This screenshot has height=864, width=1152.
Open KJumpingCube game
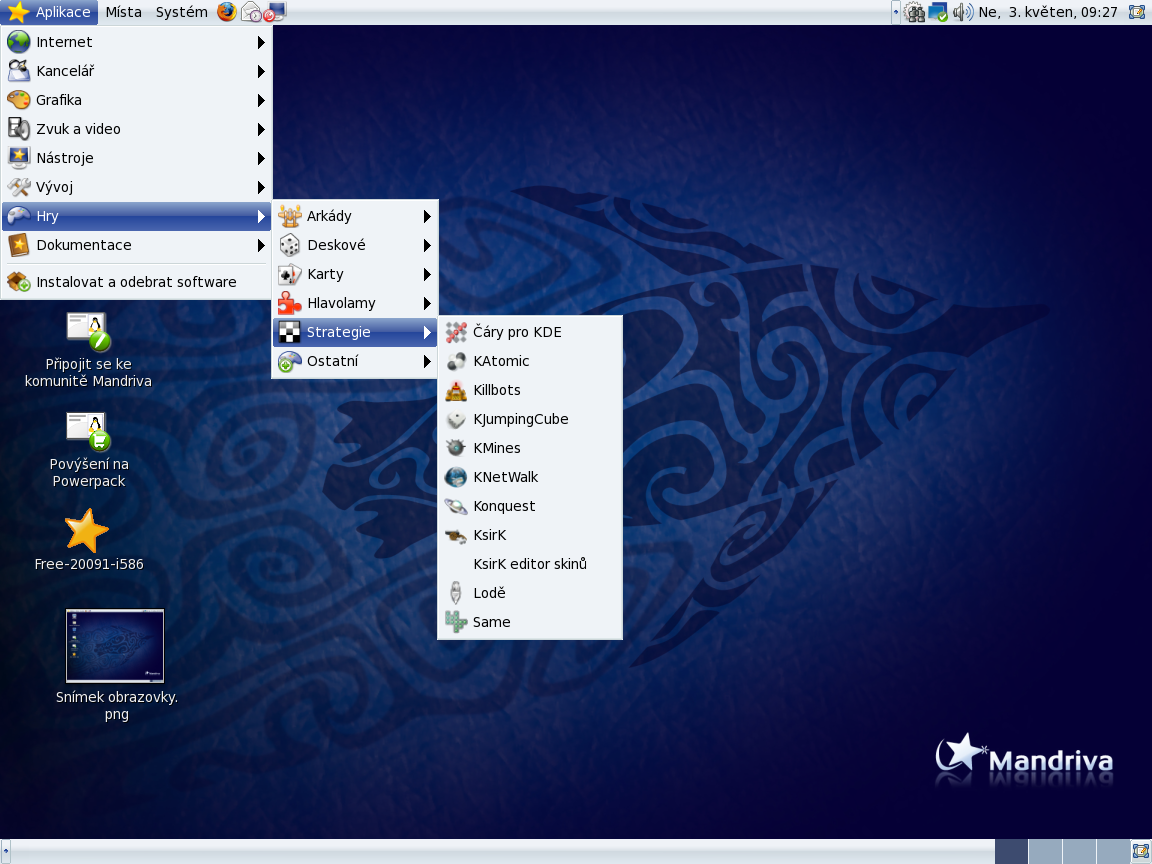530,419
